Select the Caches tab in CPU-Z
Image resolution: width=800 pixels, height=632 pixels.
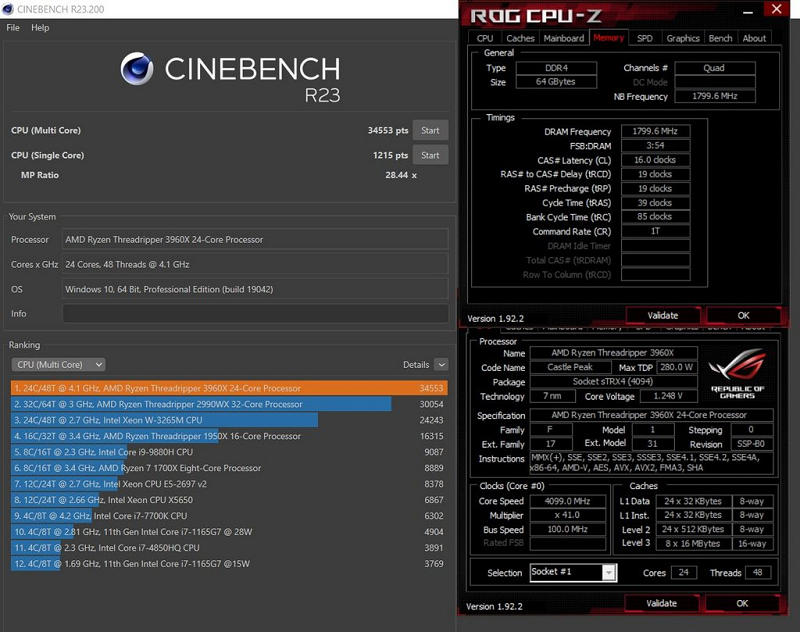pyautogui.click(x=520, y=38)
